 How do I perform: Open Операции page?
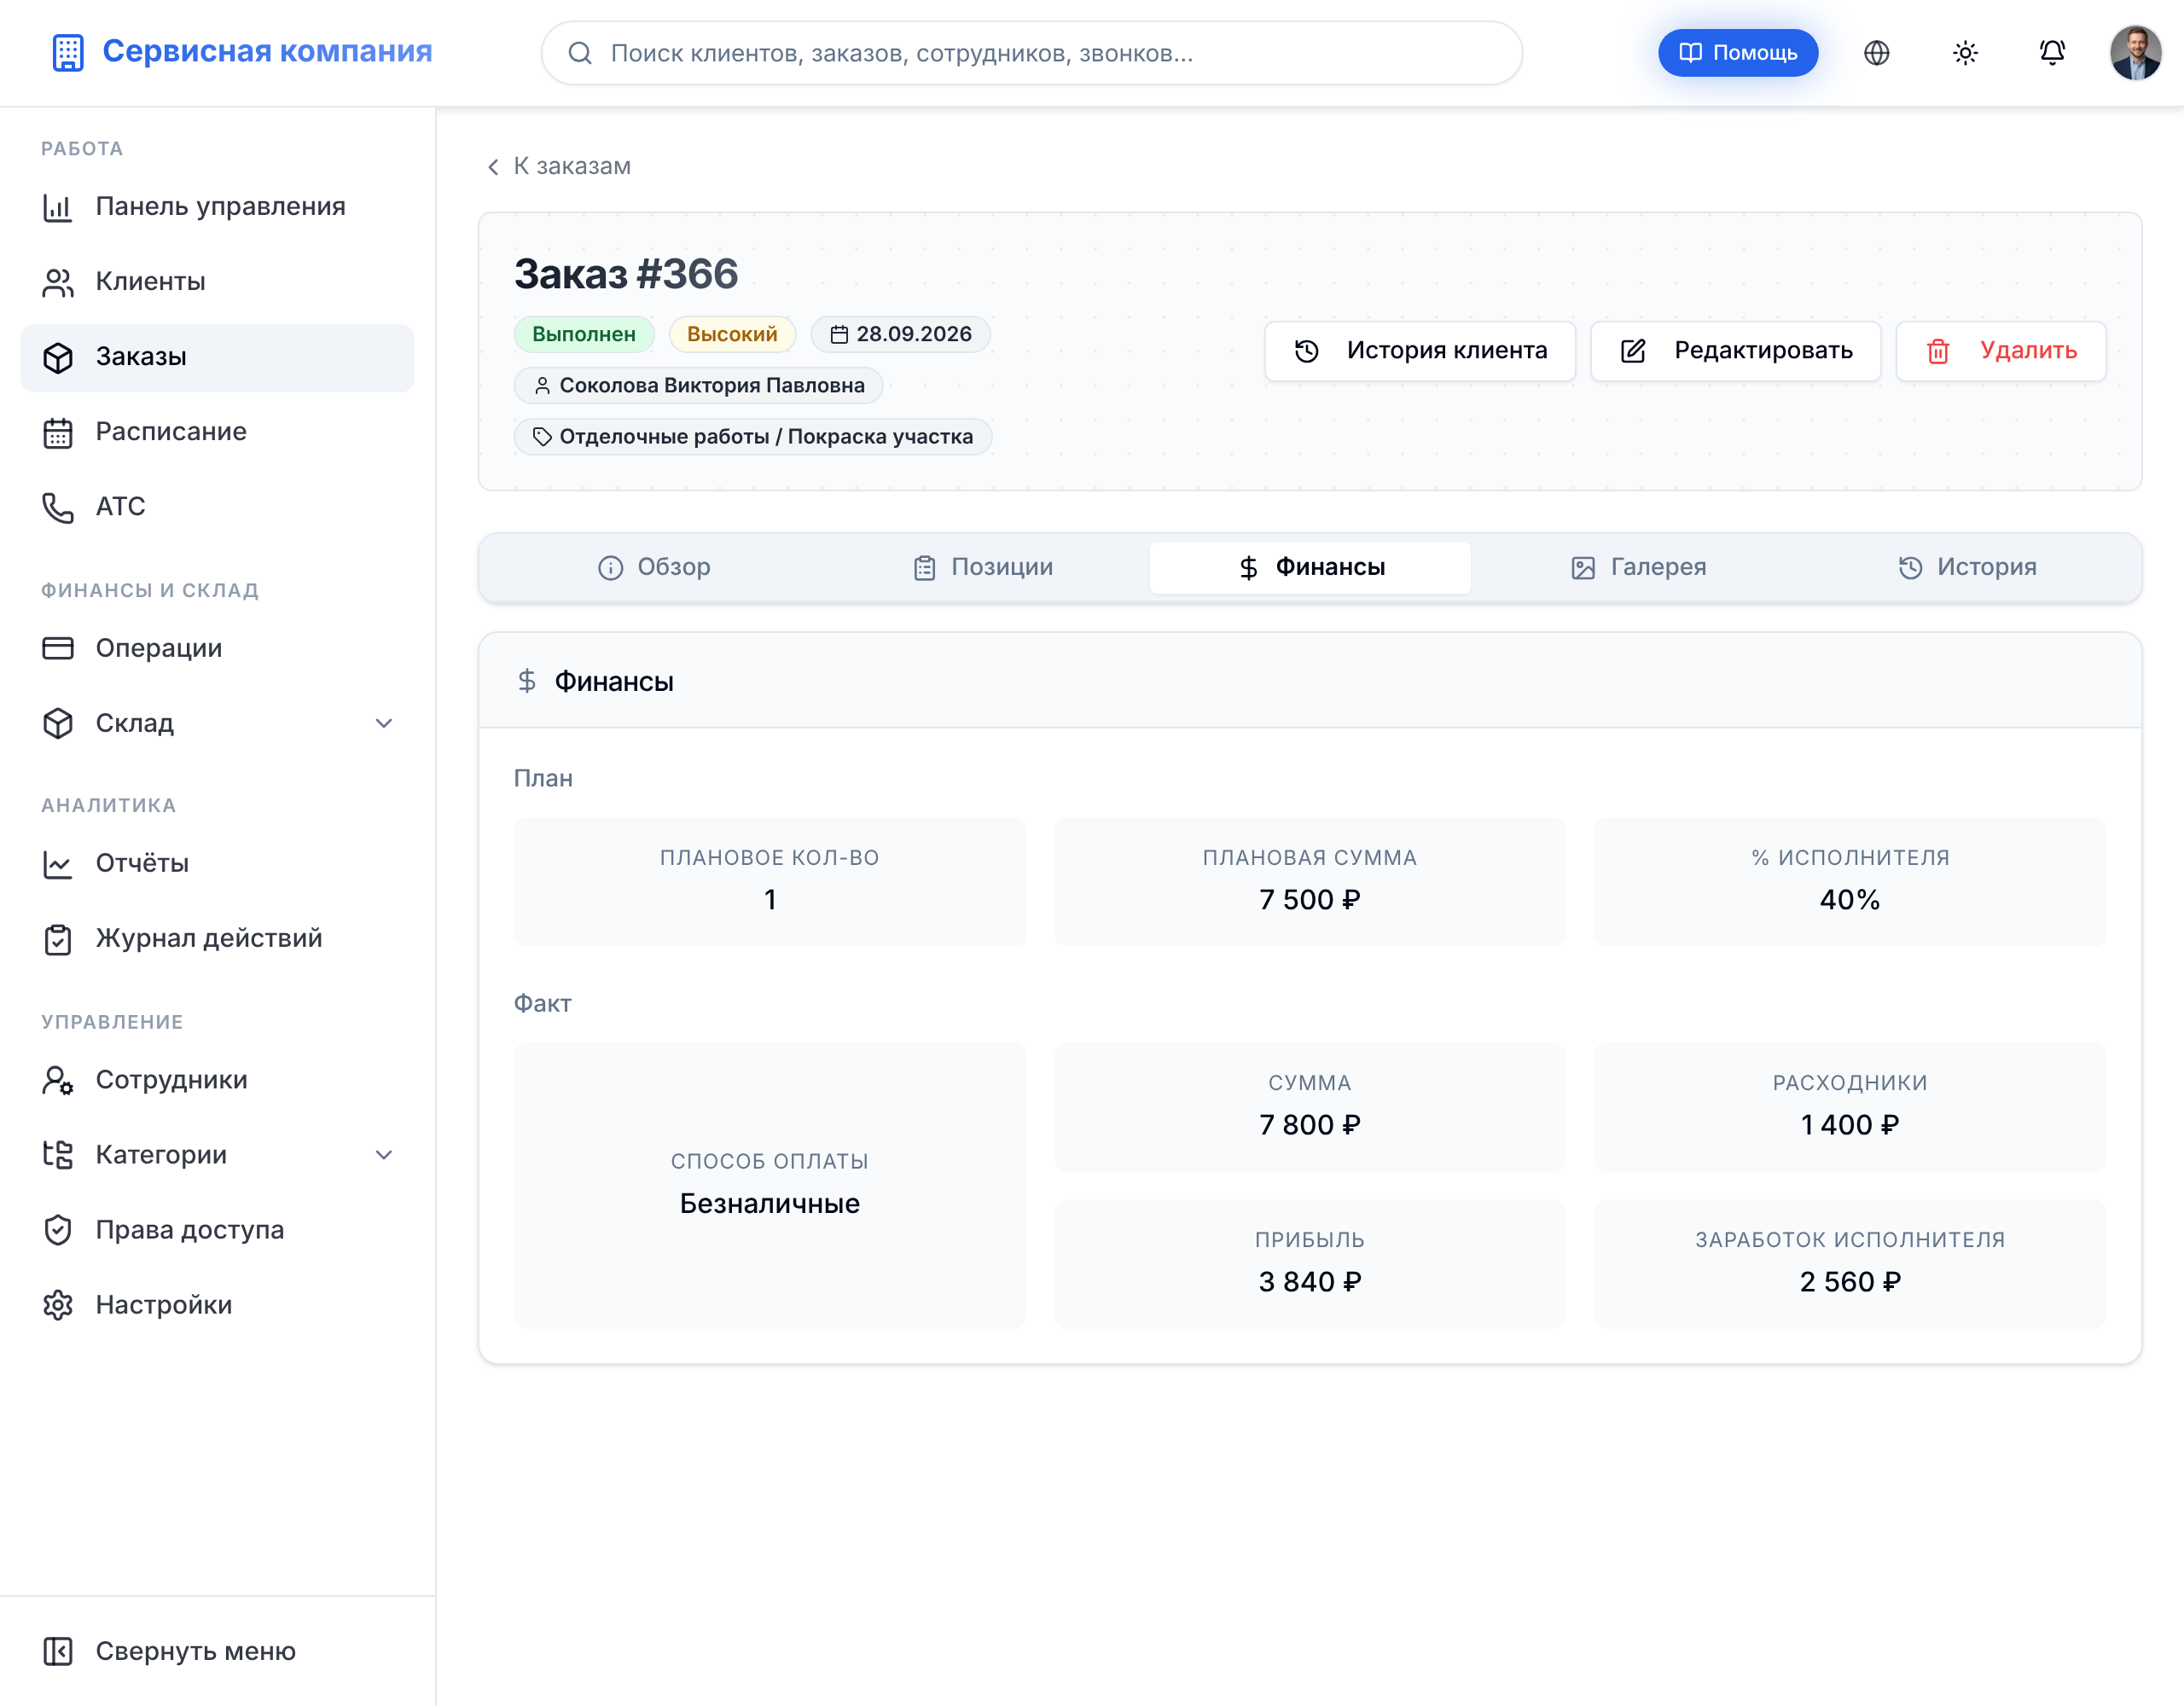pyautogui.click(x=217, y=648)
